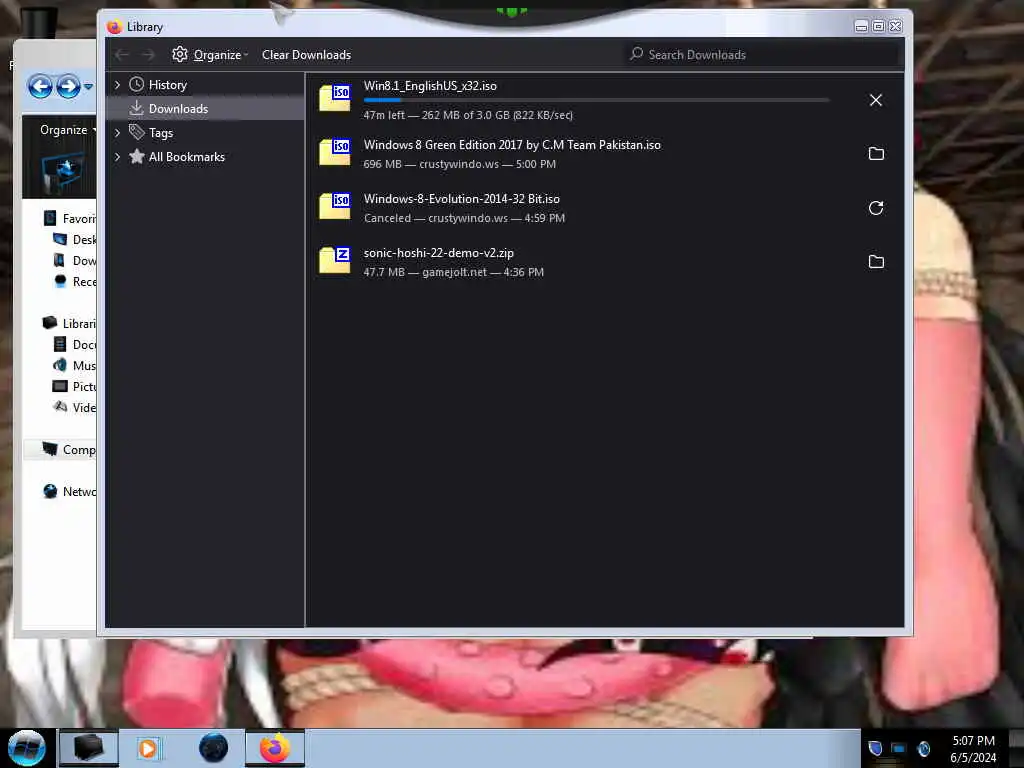Select History in the Library sidebar
The width and height of the screenshot is (1024, 768).
(167, 85)
